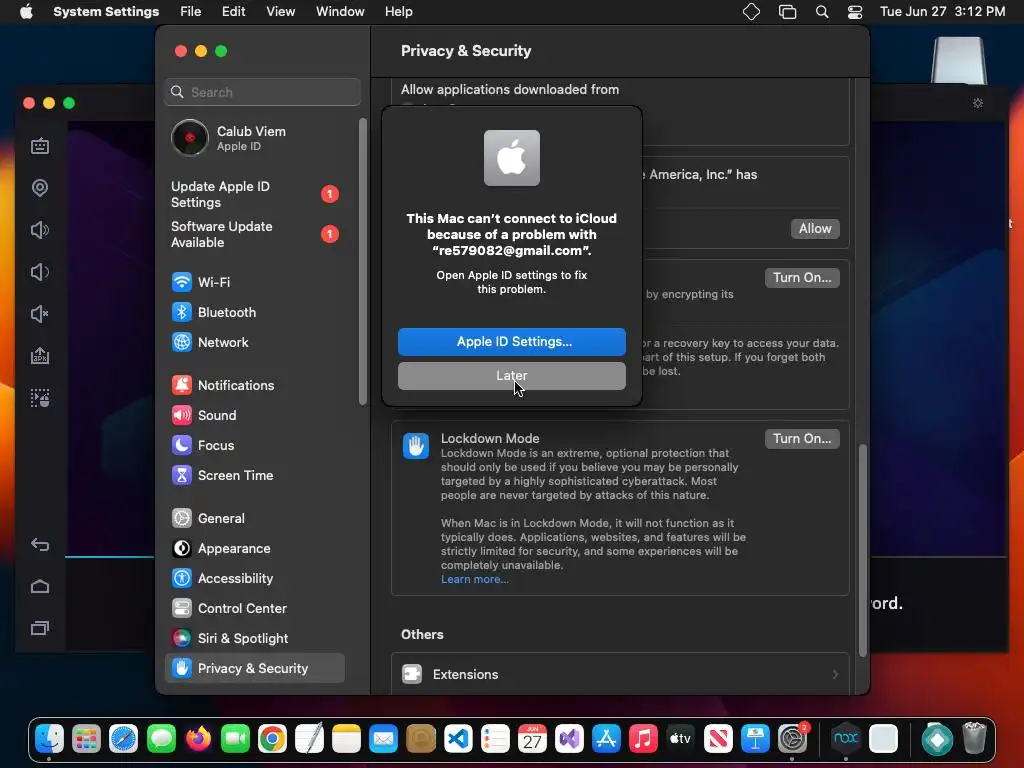1024x768 pixels.
Task: Open the File menu
Action: click(x=191, y=12)
